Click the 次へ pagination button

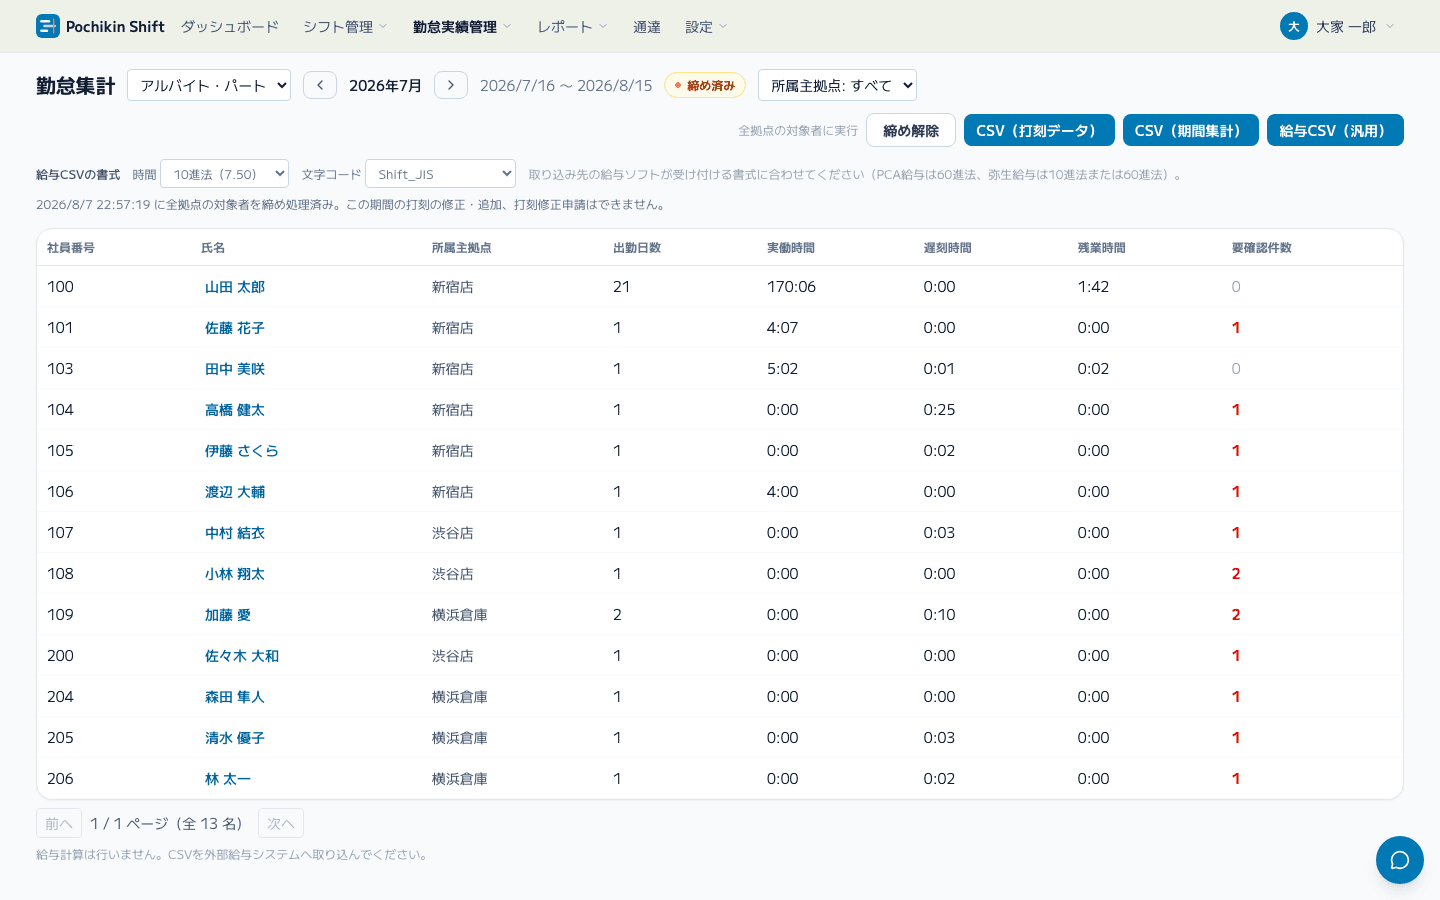(x=281, y=823)
